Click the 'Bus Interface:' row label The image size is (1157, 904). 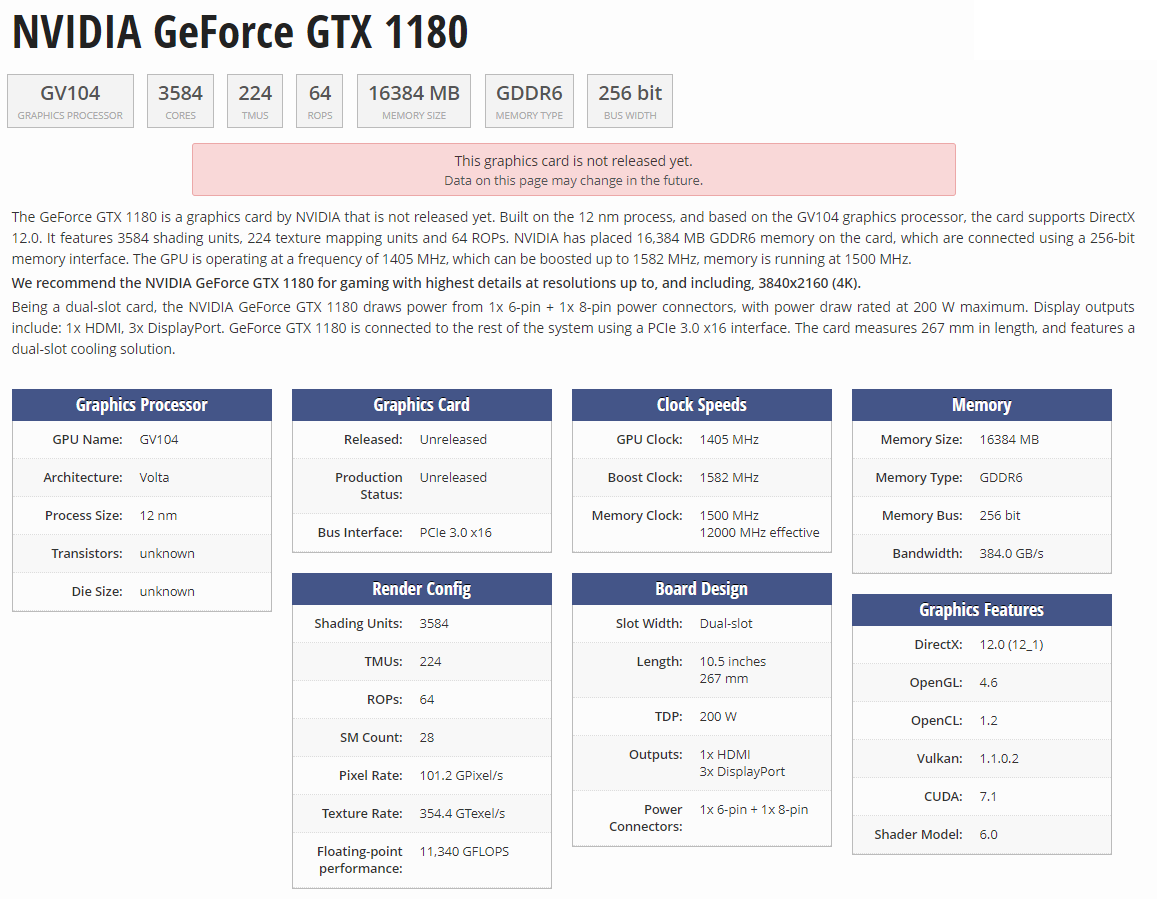360,533
